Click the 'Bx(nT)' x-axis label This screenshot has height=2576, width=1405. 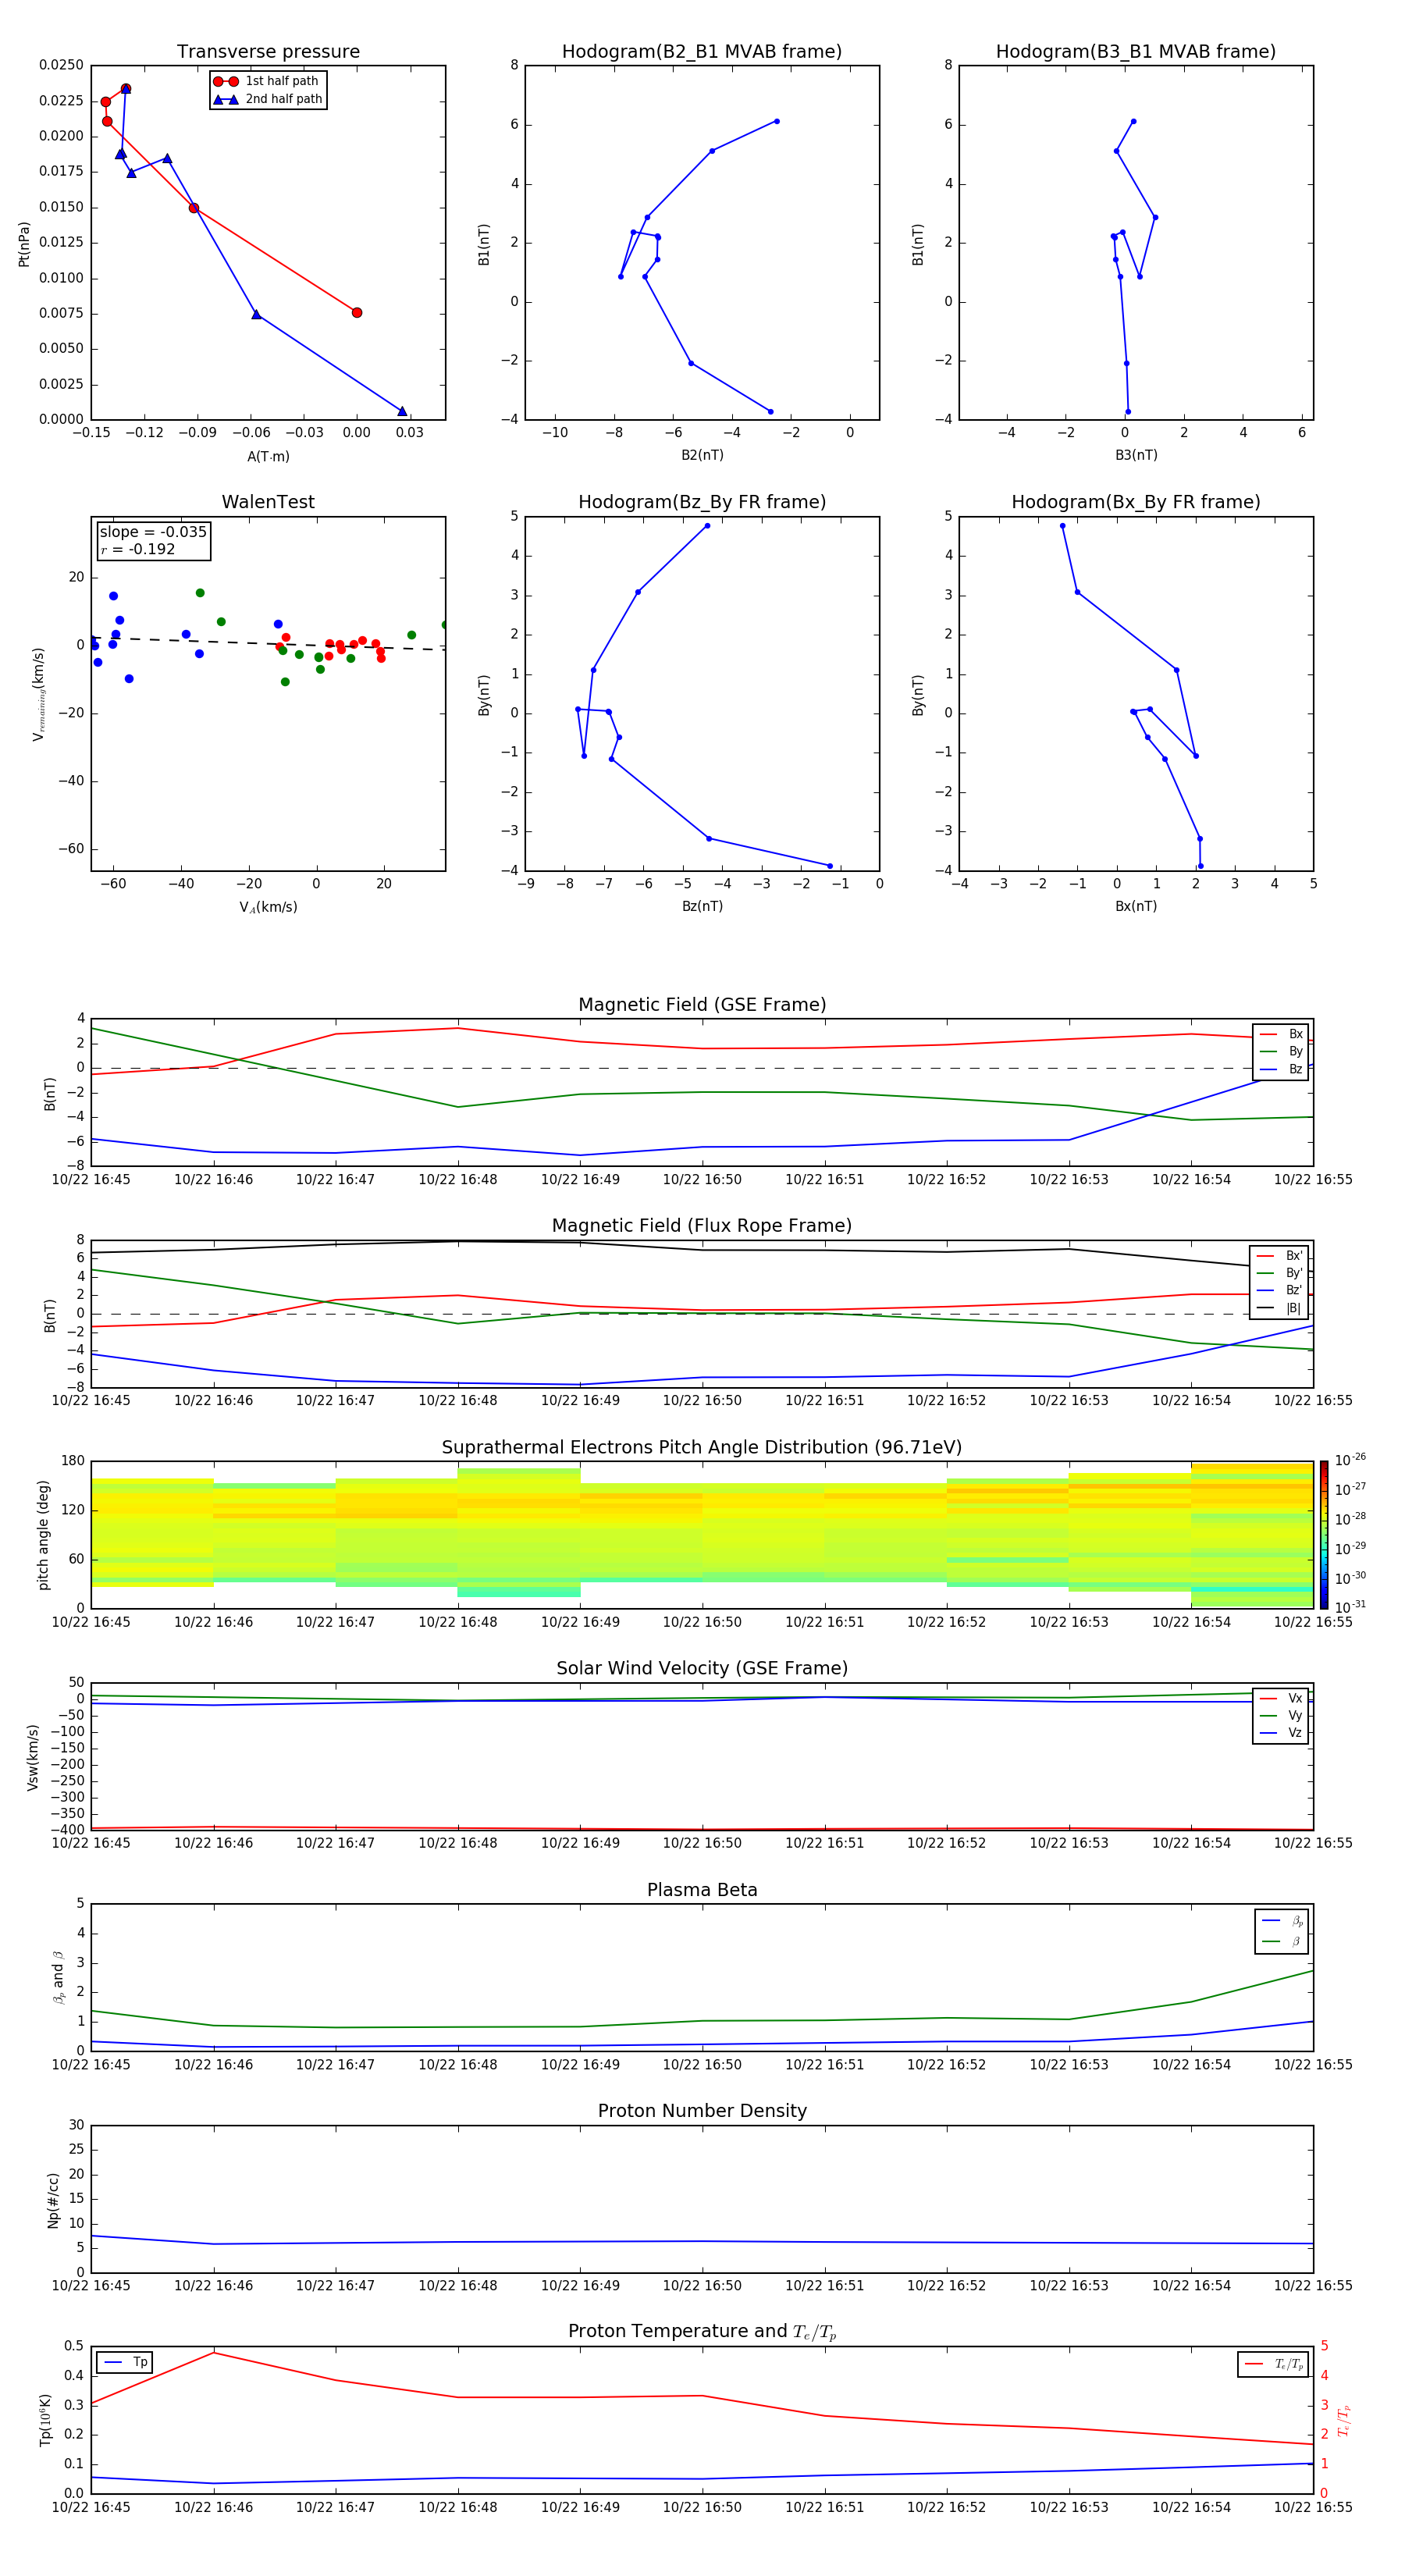[x=1136, y=906]
